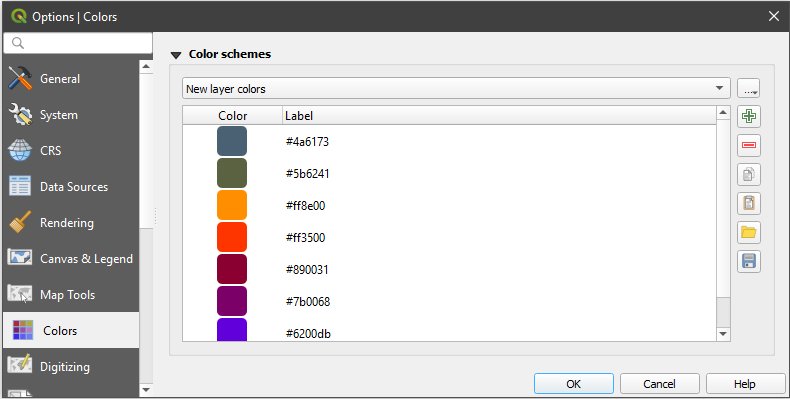The width and height of the screenshot is (790, 399).
Task: Open the New layer colors dropdown
Action: click(x=456, y=89)
